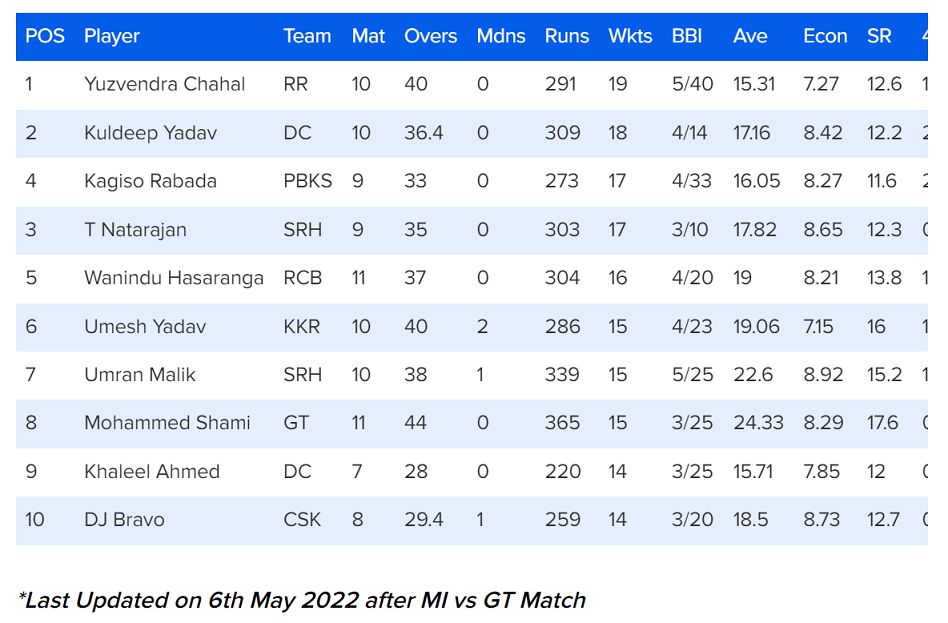Click the POS column header
948x623 pixels.
45,36
